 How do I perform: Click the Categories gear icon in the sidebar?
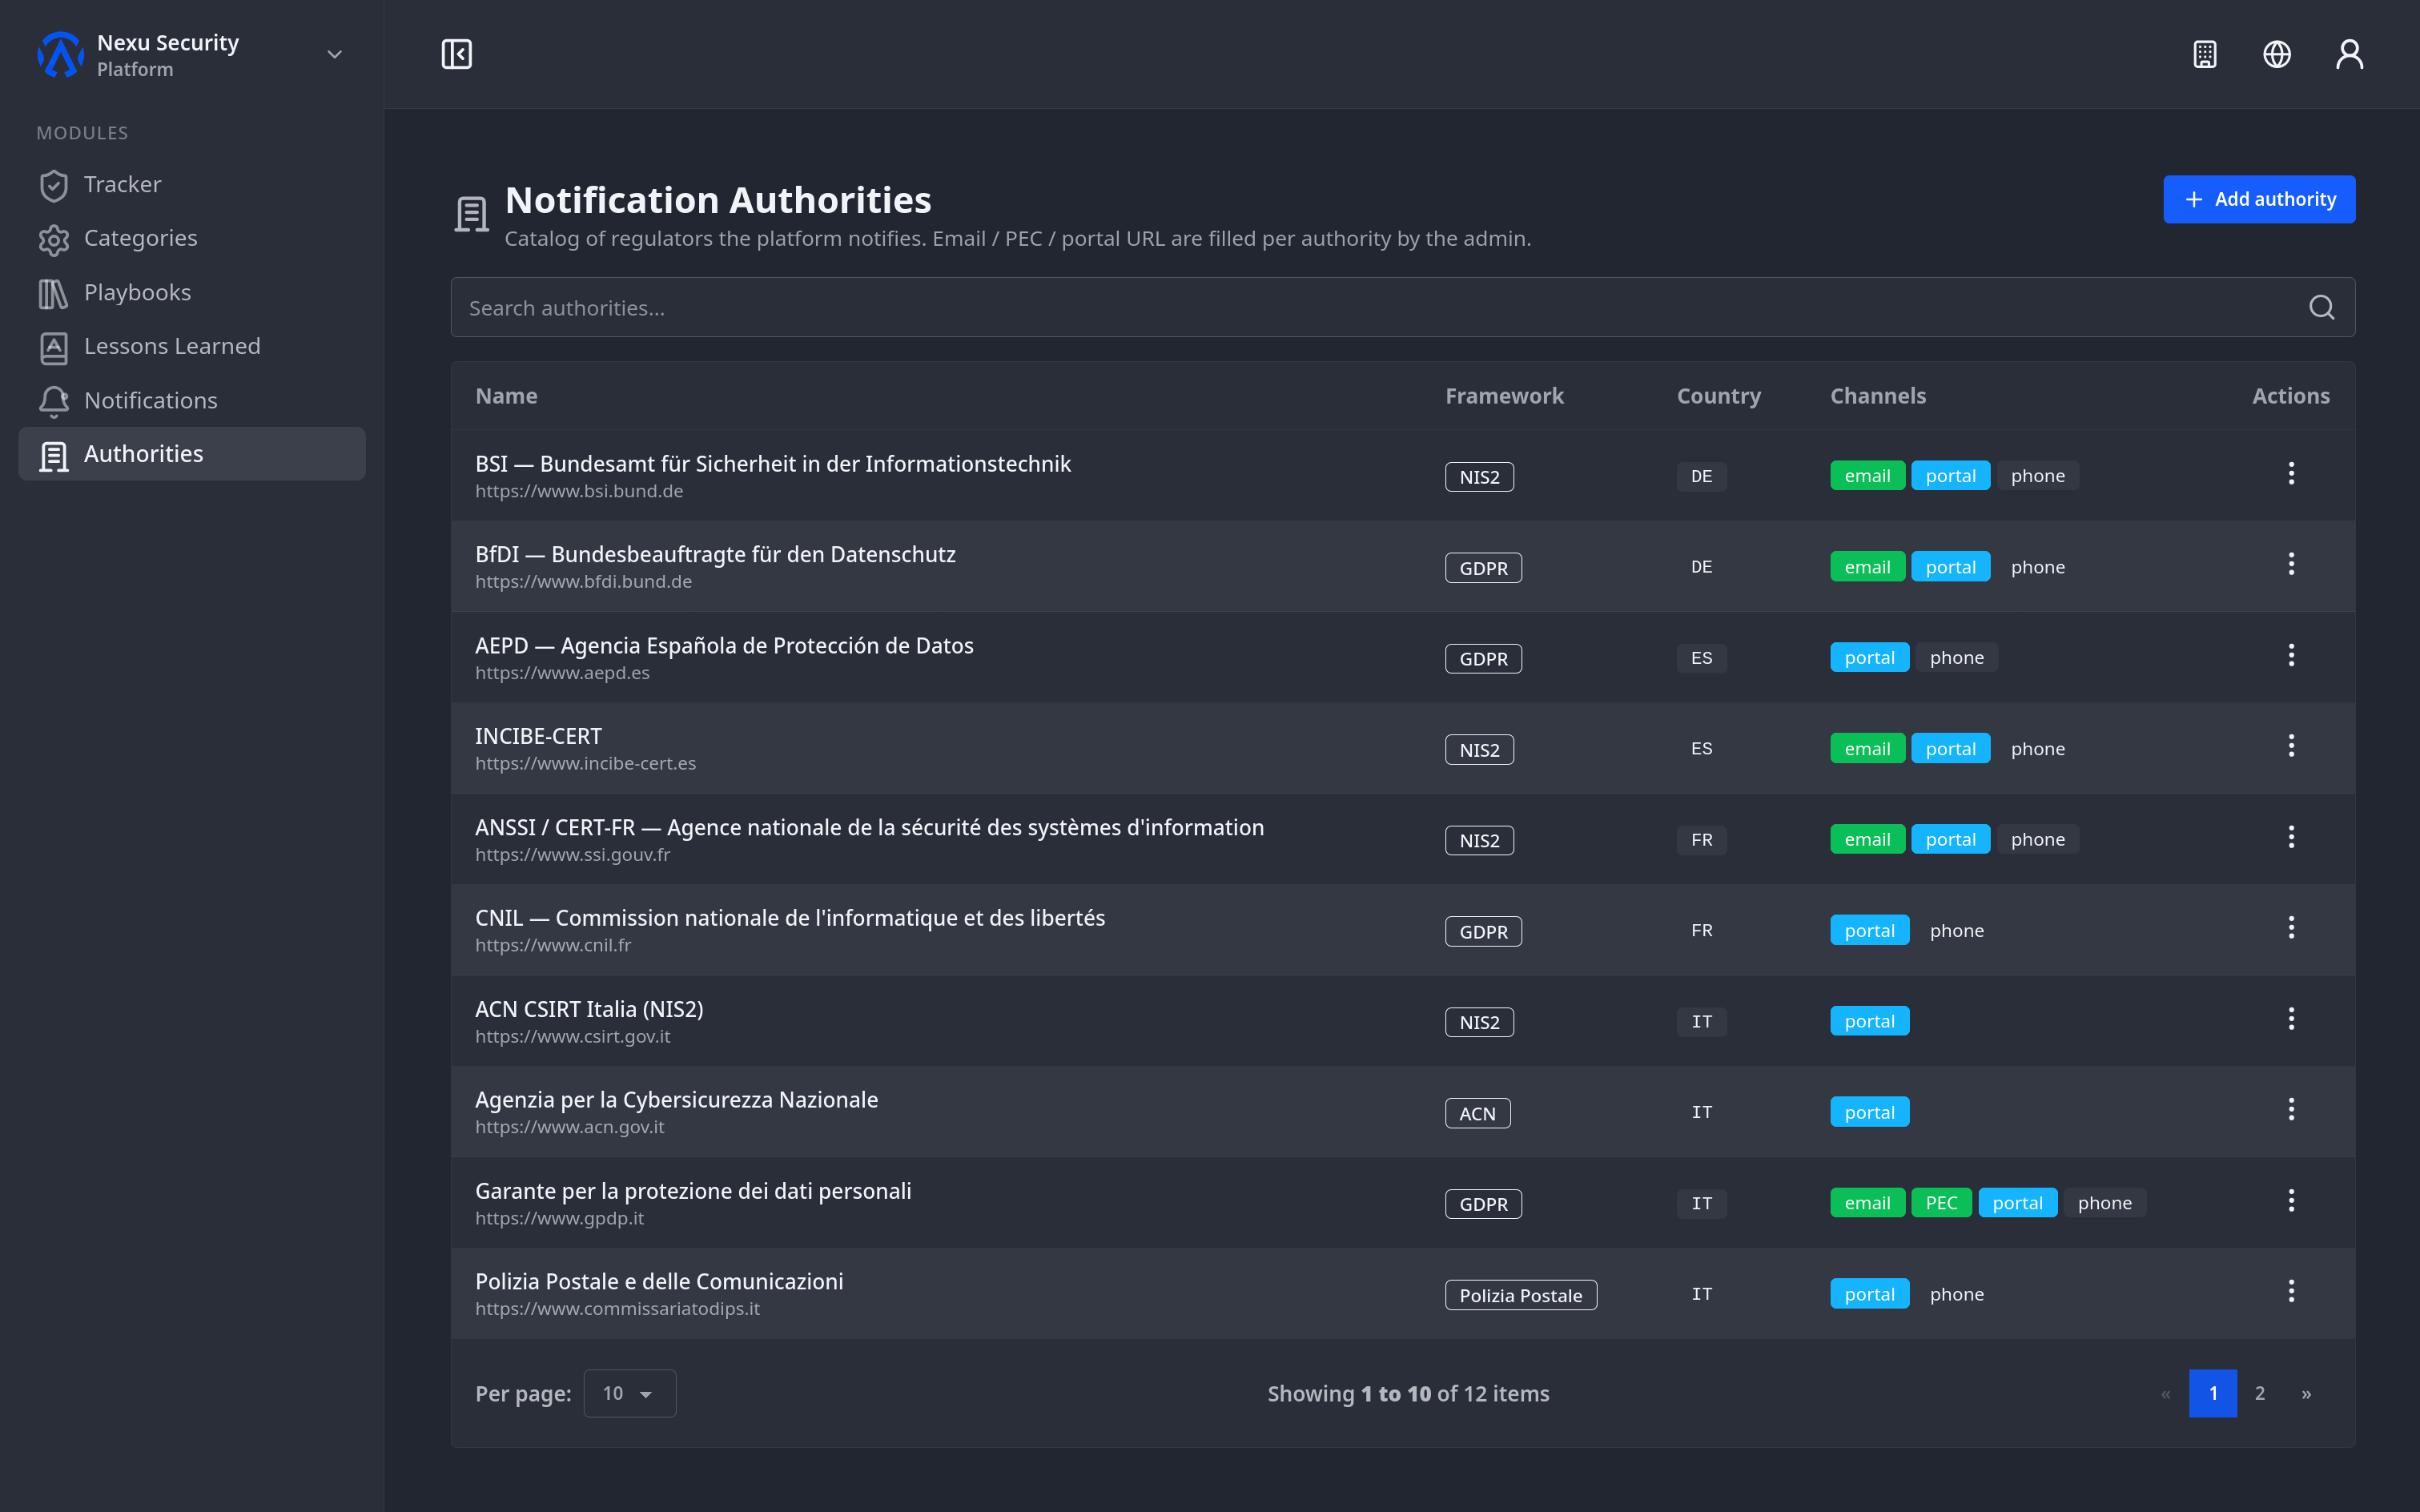(54, 239)
